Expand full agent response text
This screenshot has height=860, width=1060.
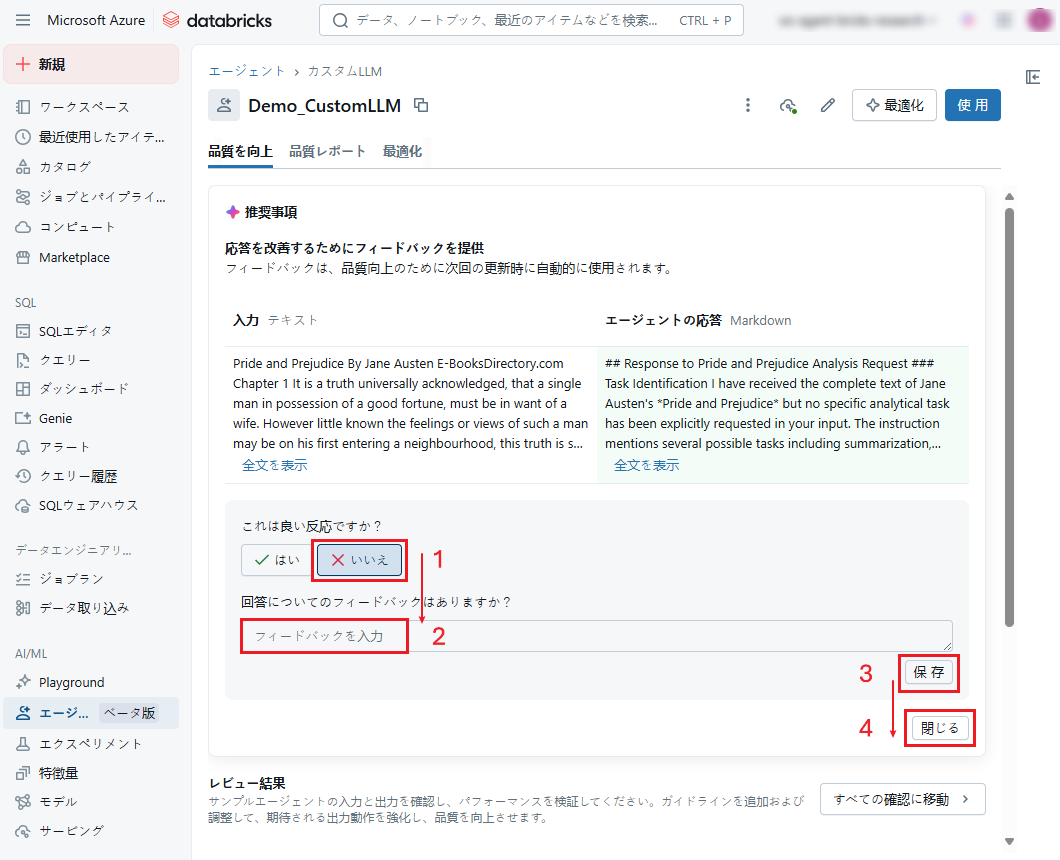click(646, 465)
